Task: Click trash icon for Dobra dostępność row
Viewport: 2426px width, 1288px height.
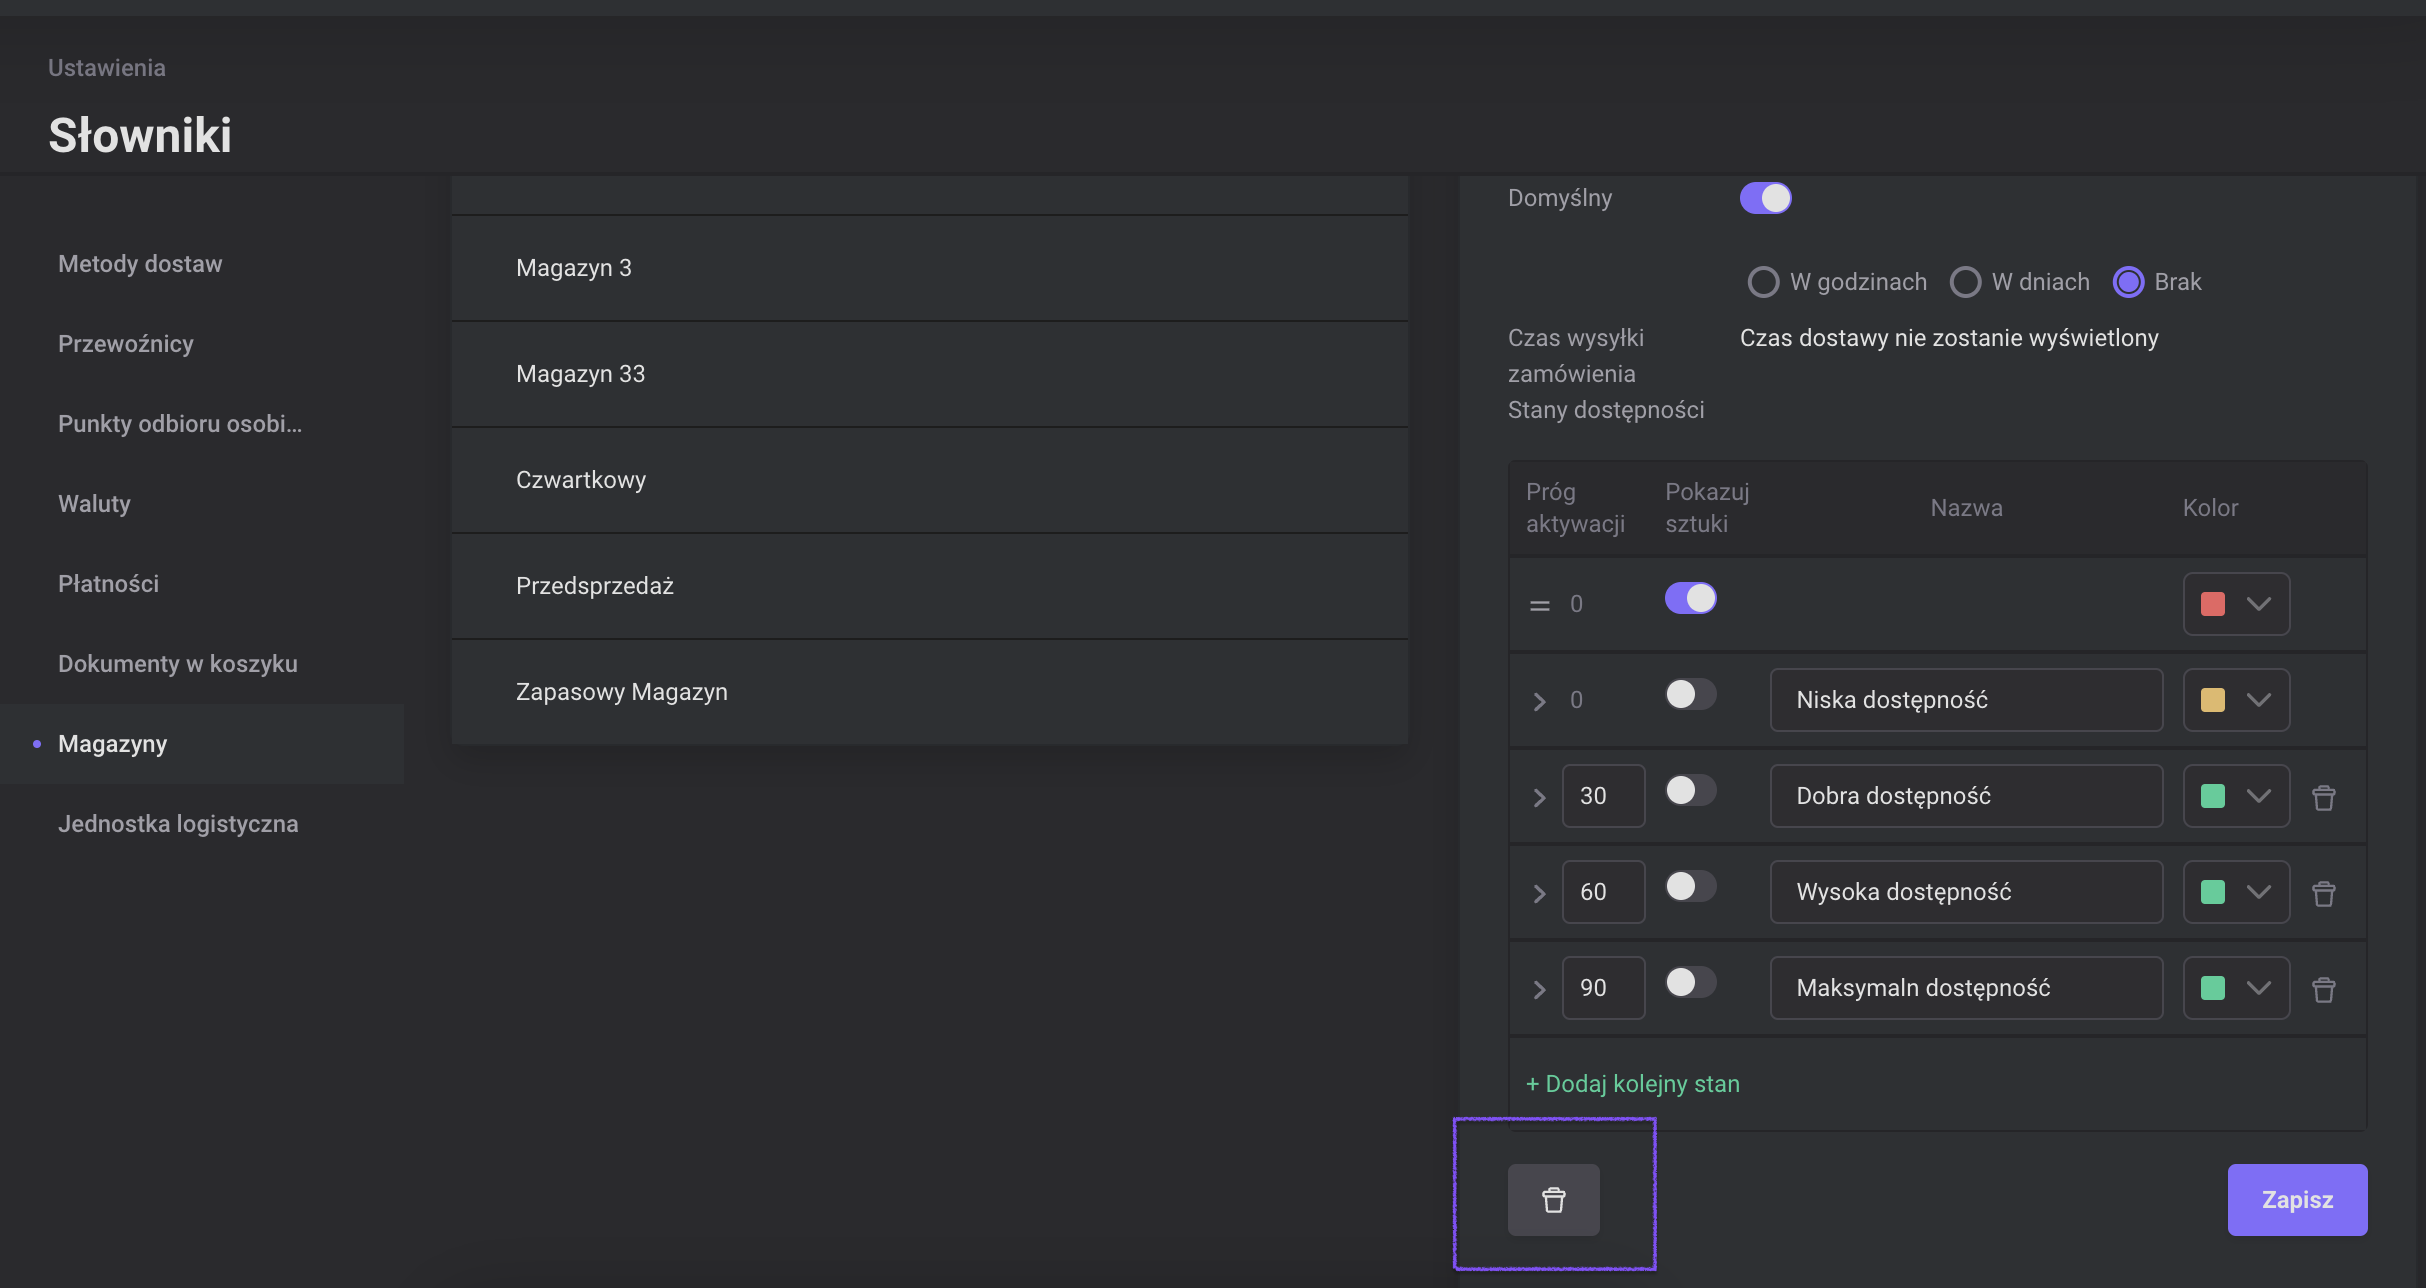Action: click(x=2323, y=797)
